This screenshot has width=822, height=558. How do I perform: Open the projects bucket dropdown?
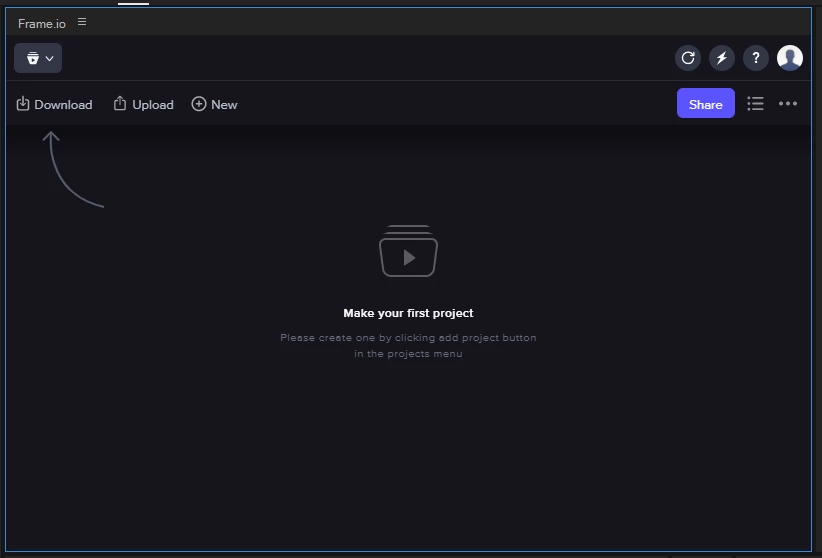coord(38,58)
